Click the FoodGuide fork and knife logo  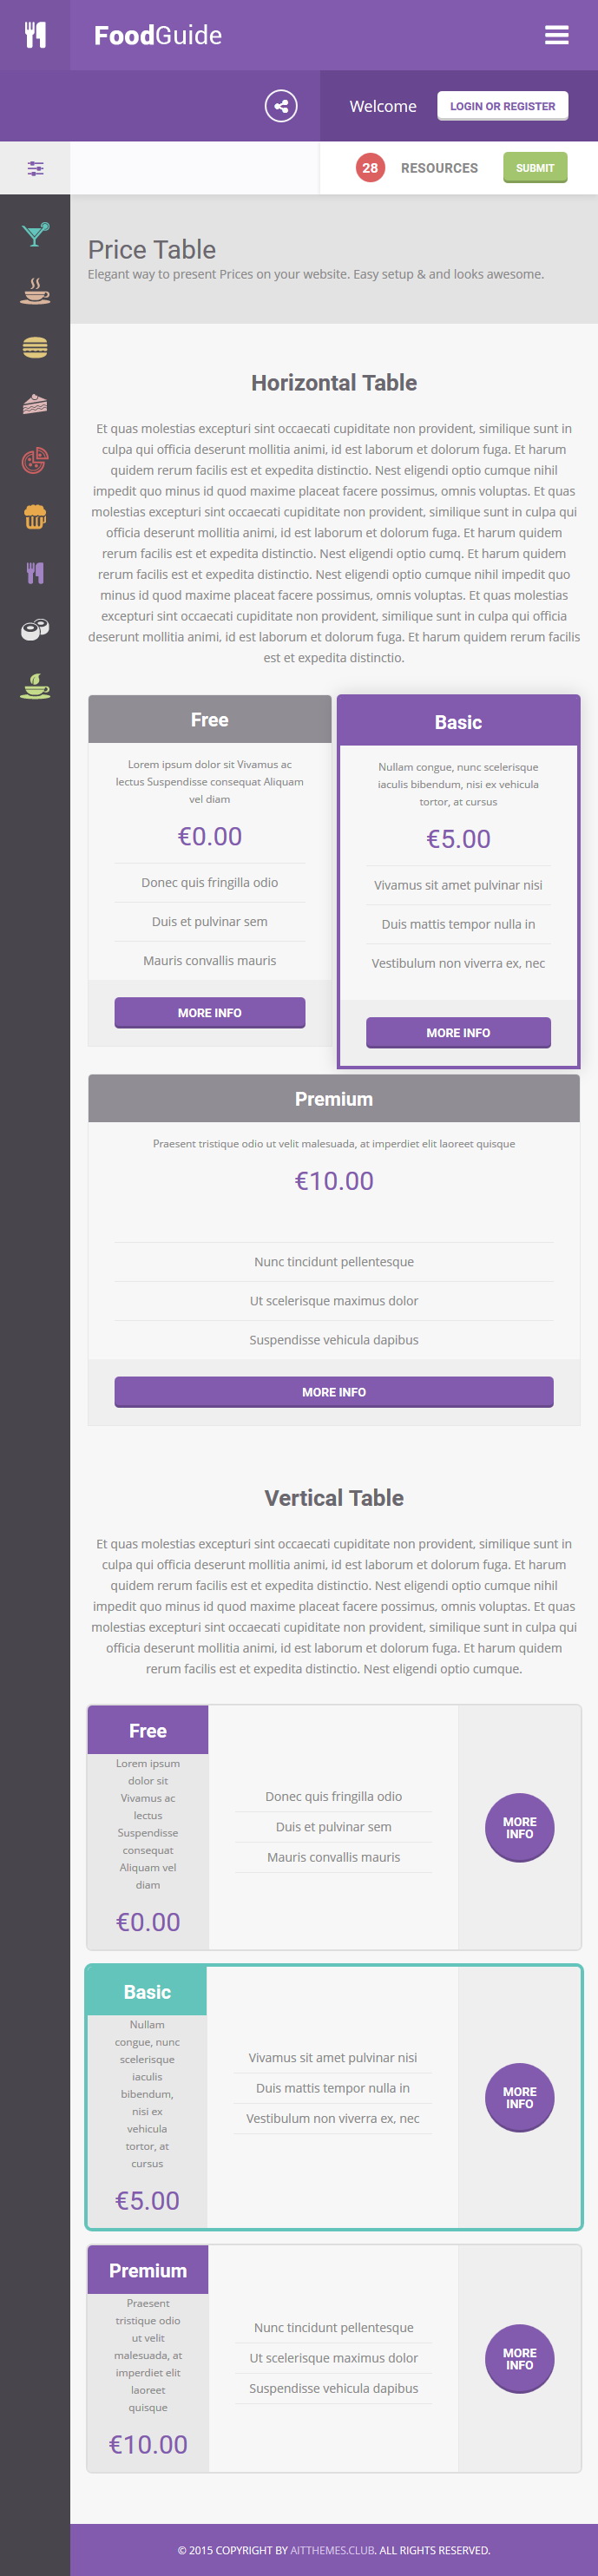(x=35, y=35)
